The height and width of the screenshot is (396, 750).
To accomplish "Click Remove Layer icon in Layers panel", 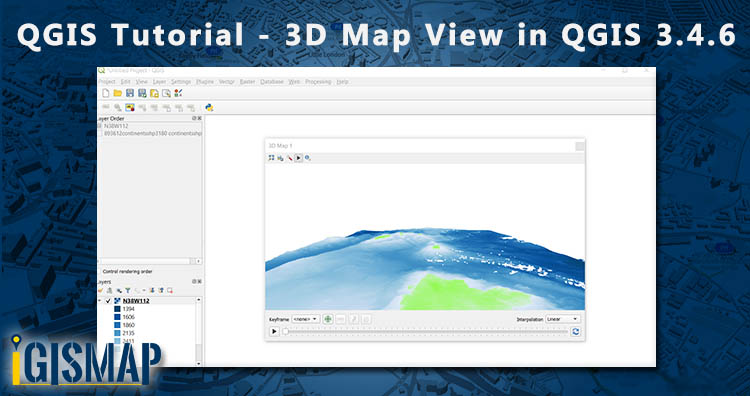I will click(x=170, y=290).
